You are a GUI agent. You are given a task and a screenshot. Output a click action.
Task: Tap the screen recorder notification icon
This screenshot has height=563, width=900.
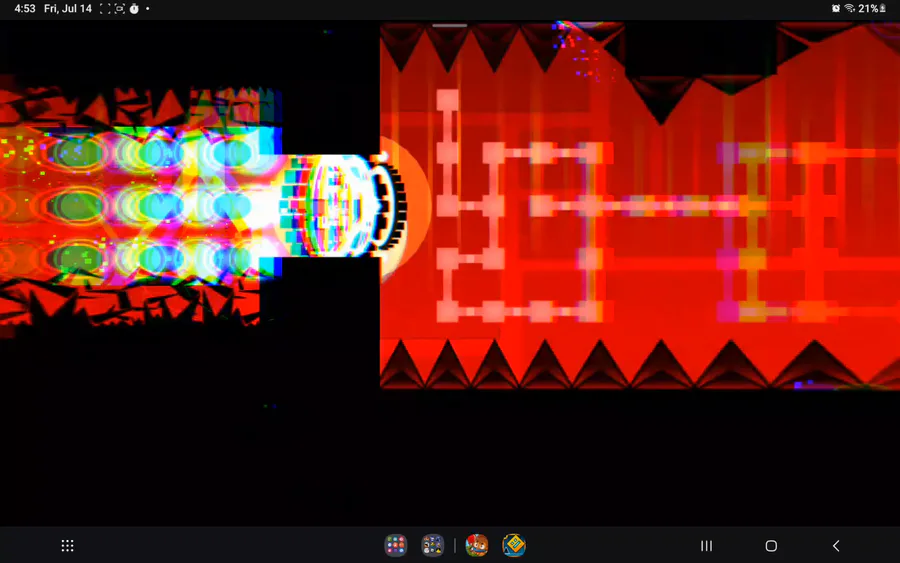(119, 9)
